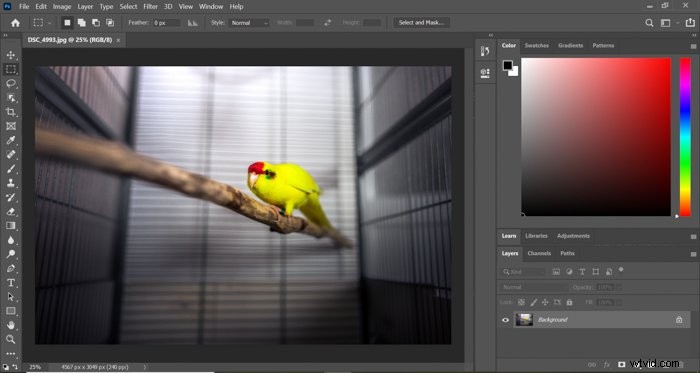Select the Horizontal Type tool
This screenshot has width=700, height=373.
tap(11, 282)
